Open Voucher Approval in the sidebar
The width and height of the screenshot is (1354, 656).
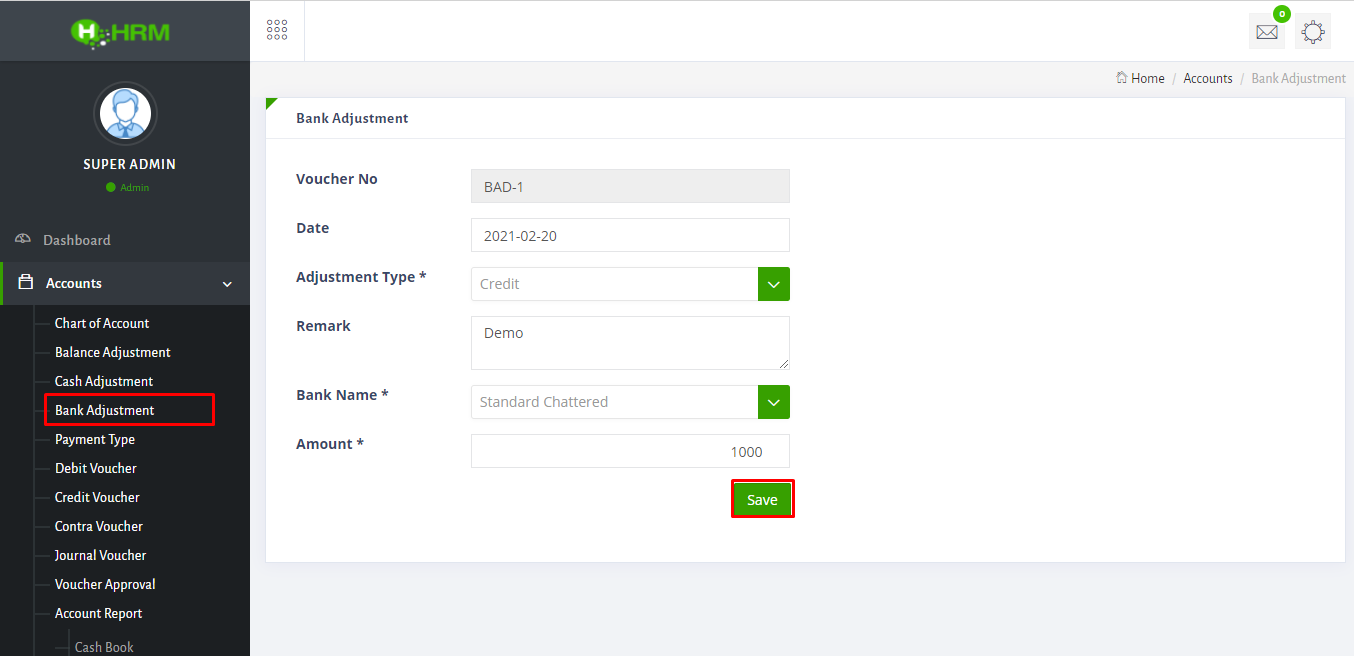[x=105, y=584]
